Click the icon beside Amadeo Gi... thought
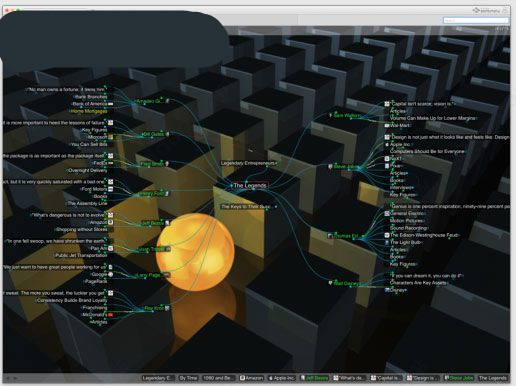Screen dimensions: 516x386 168,101
